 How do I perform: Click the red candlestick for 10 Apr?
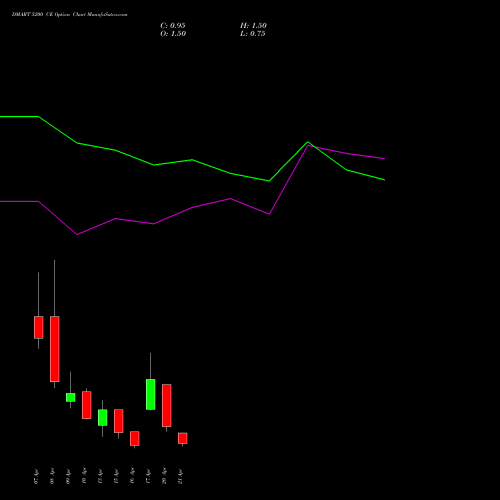tap(87, 405)
